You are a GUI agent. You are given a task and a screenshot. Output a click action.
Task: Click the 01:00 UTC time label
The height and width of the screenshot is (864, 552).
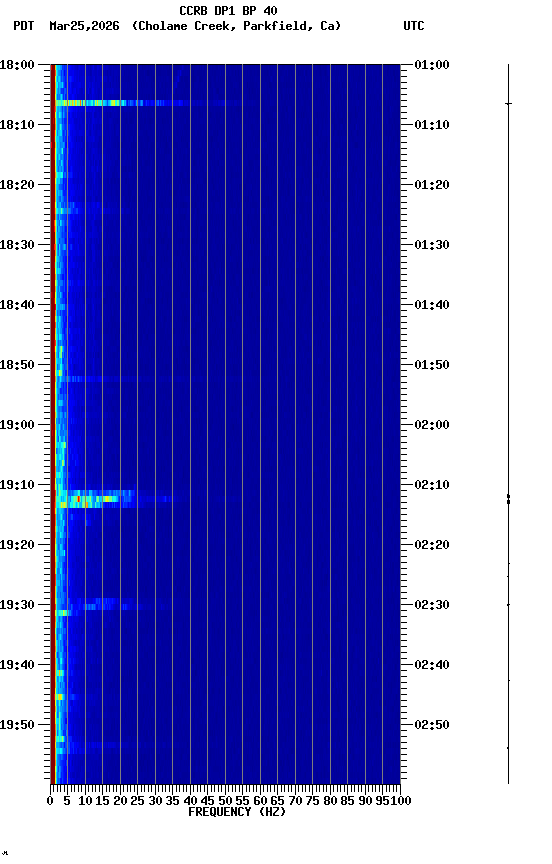pos(432,65)
